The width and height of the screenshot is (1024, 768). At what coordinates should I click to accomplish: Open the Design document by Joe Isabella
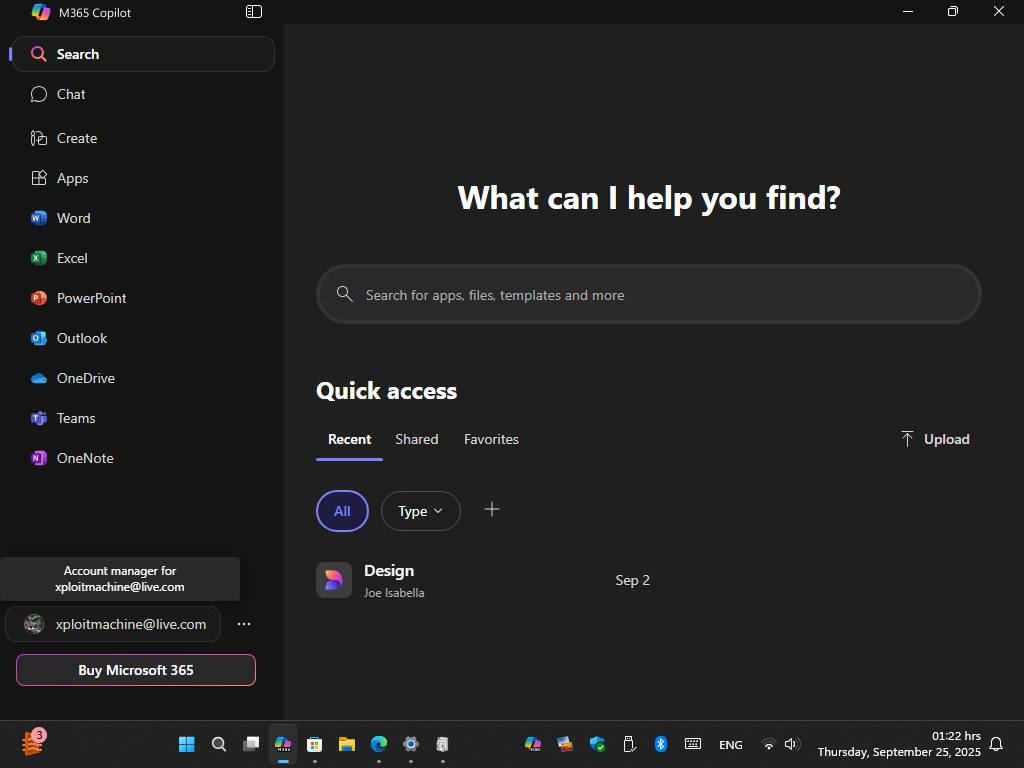[389, 570]
